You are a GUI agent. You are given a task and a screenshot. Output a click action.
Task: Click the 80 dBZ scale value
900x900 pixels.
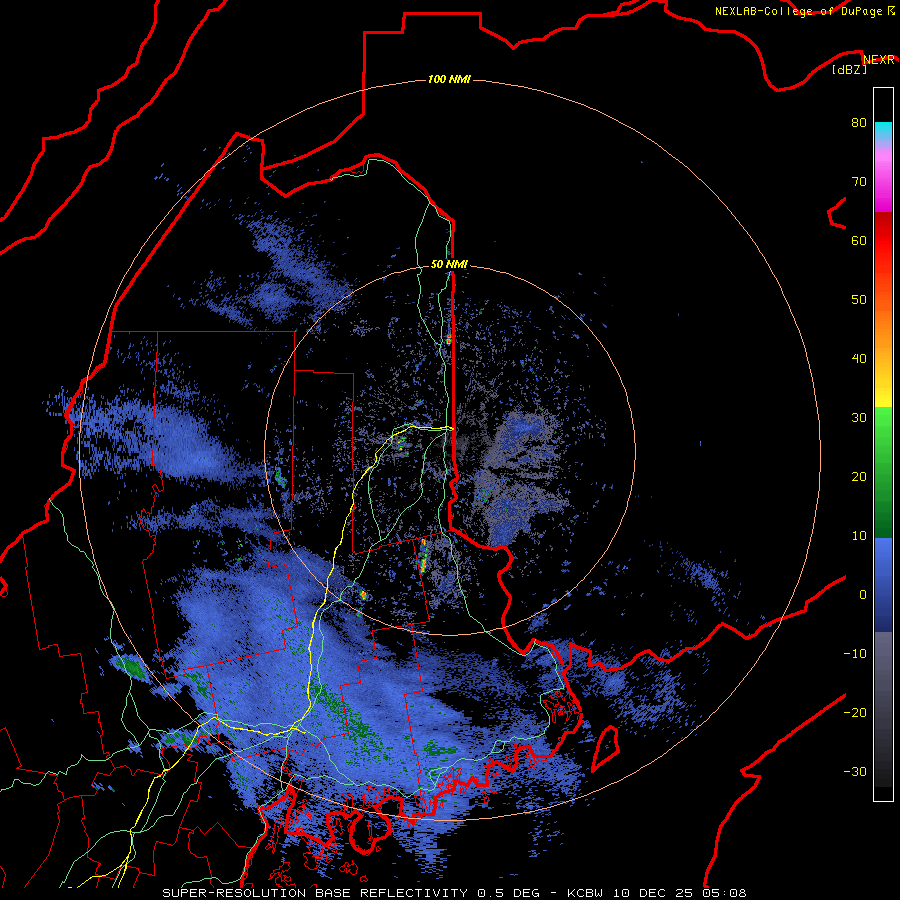pos(859,123)
